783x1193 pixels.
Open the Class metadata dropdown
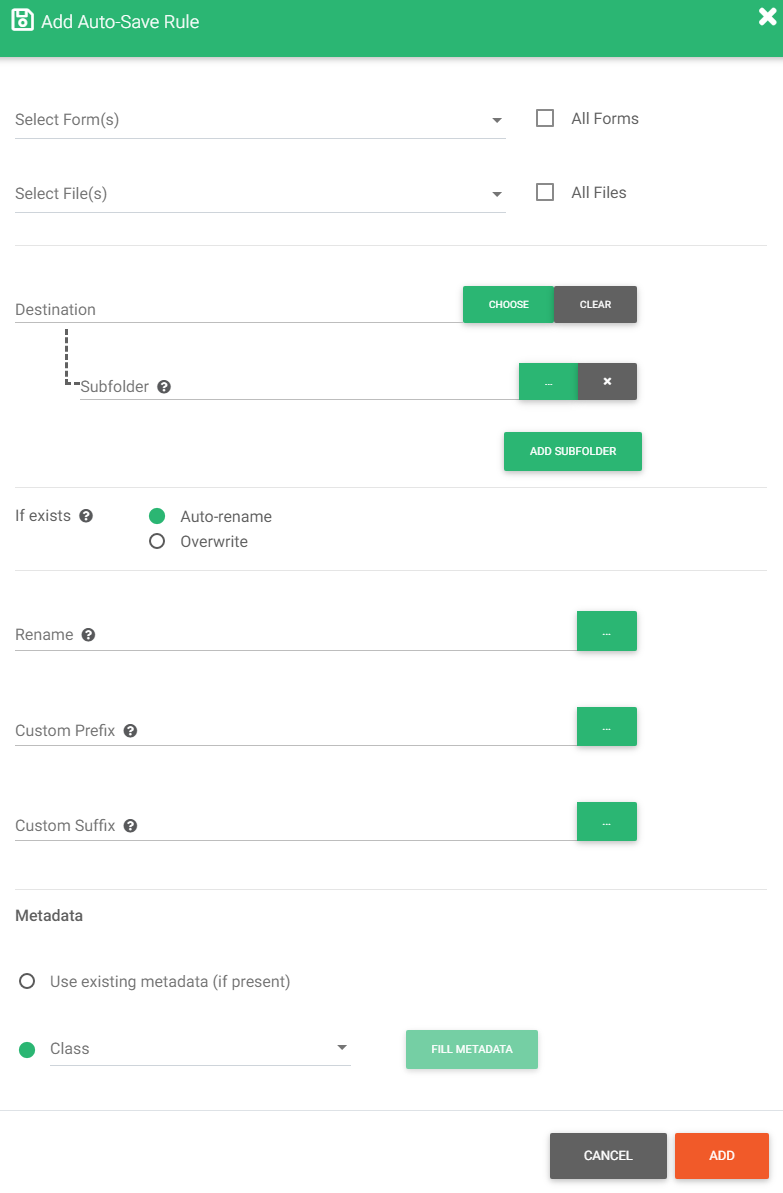click(341, 1046)
